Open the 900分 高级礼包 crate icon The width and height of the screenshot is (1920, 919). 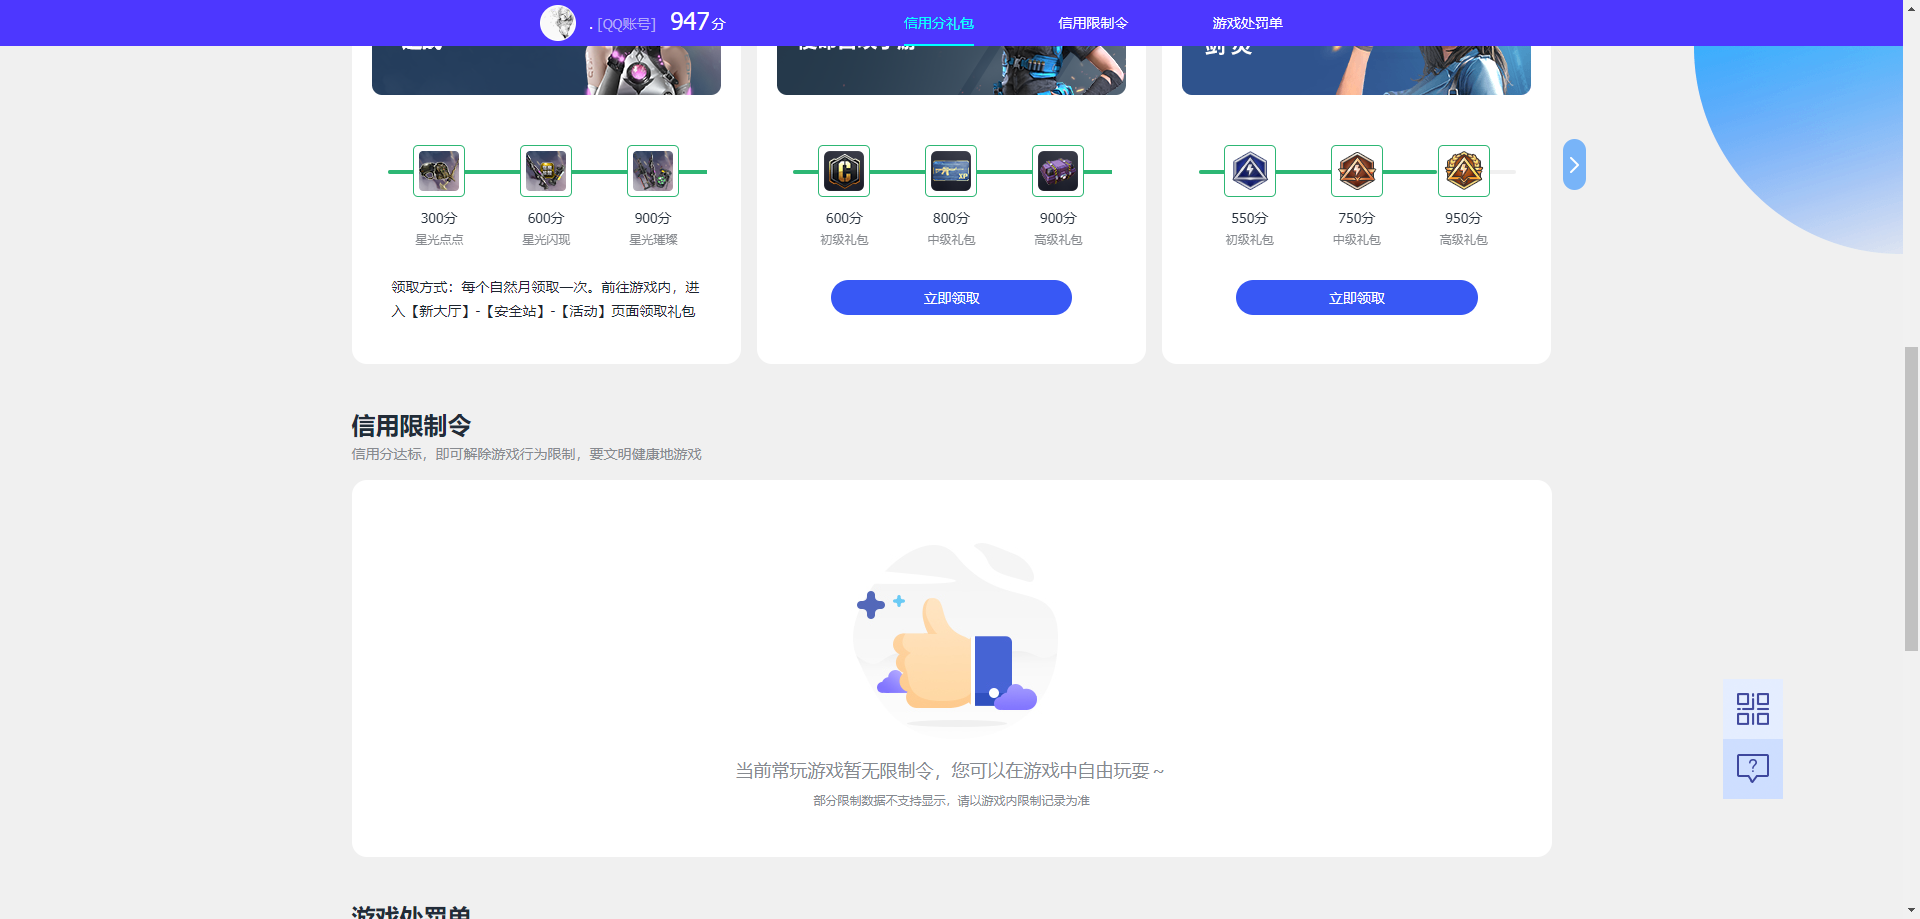point(1057,170)
